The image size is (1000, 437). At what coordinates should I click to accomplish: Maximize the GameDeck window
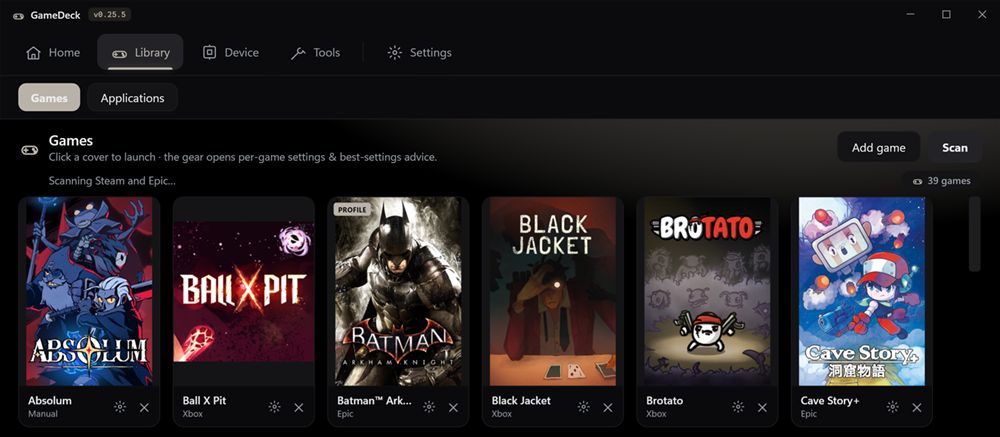(946, 15)
